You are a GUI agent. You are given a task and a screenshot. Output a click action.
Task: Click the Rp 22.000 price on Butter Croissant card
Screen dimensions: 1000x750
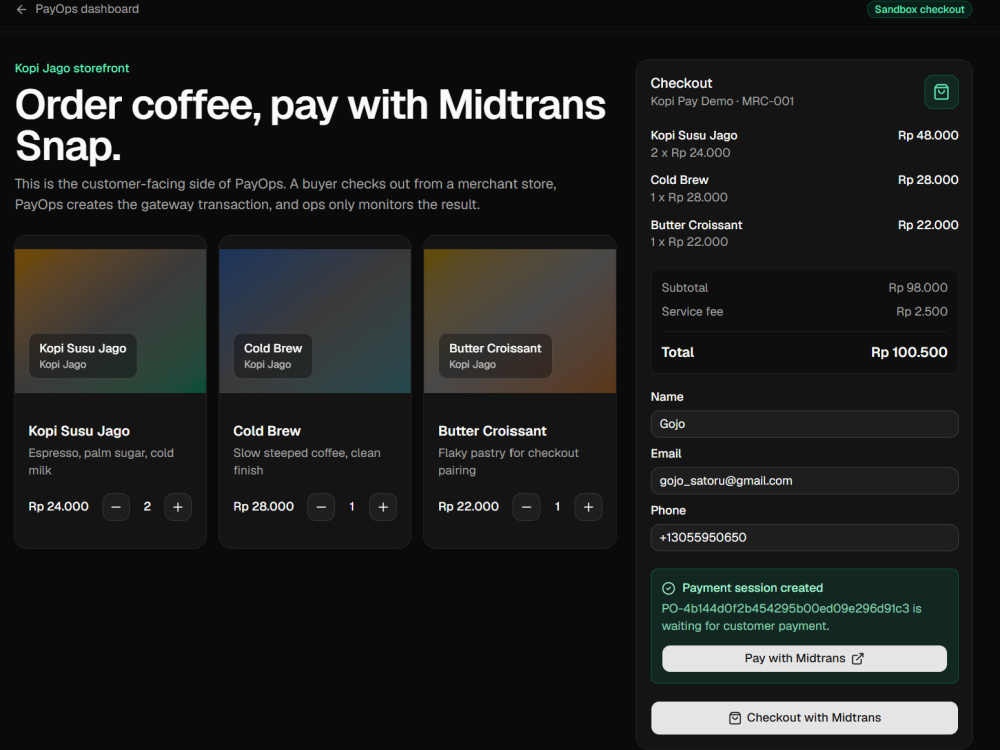tap(468, 506)
